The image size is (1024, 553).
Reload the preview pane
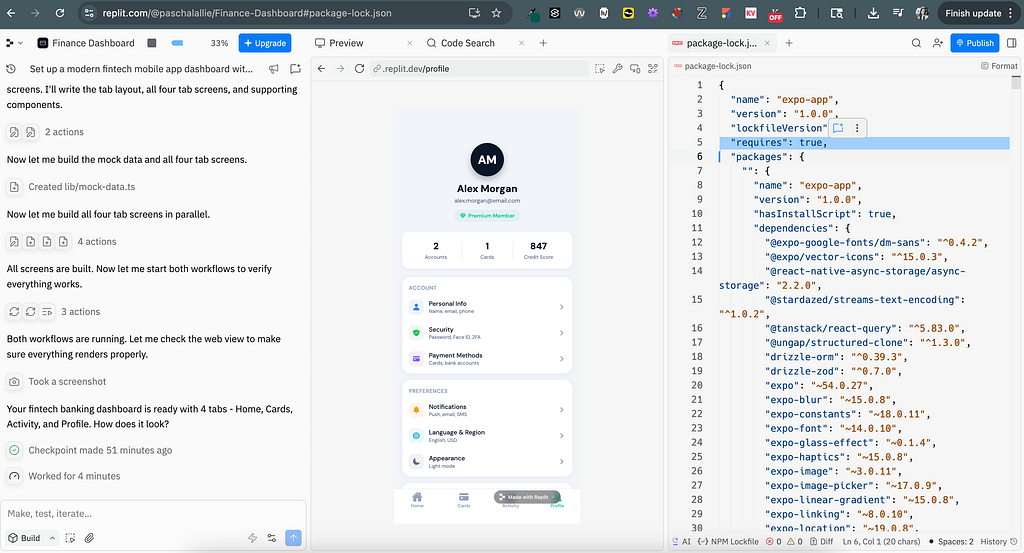pyautogui.click(x=359, y=69)
